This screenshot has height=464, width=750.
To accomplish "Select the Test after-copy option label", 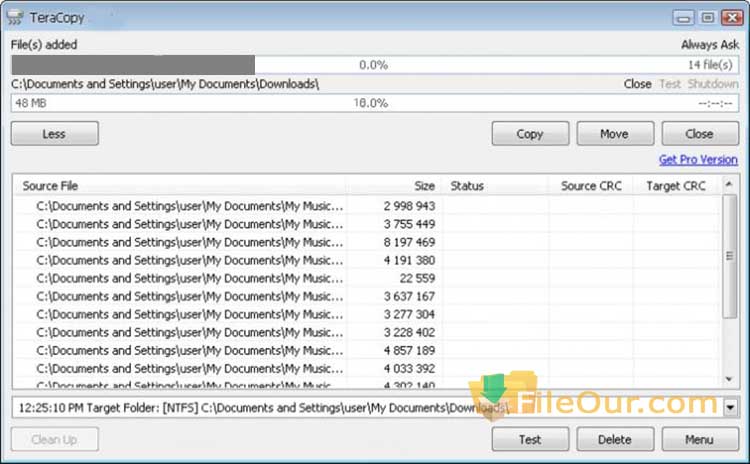I will coord(670,84).
